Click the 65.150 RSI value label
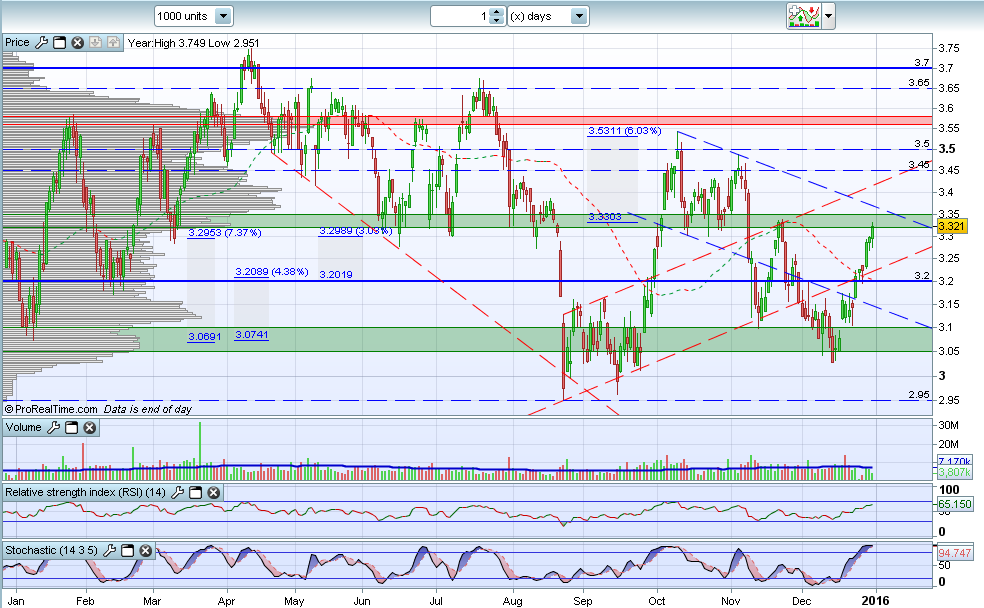 pyautogui.click(x=955, y=504)
